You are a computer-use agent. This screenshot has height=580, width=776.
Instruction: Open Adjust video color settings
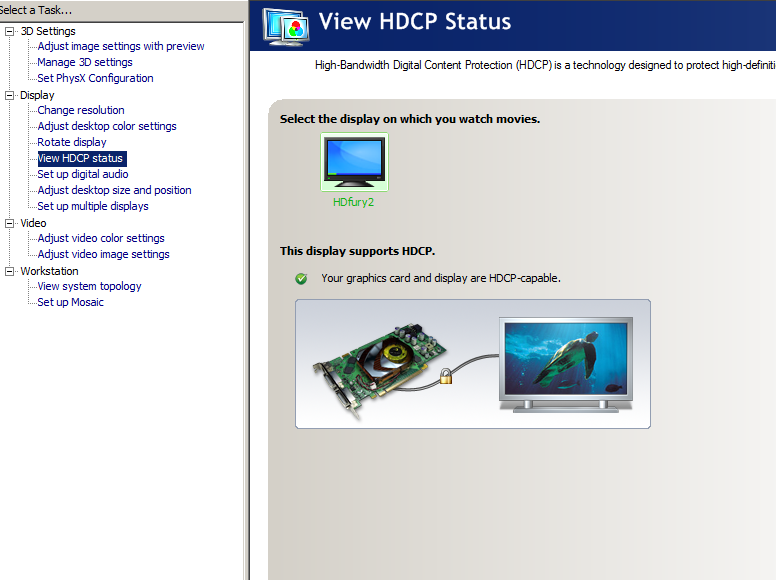101,238
